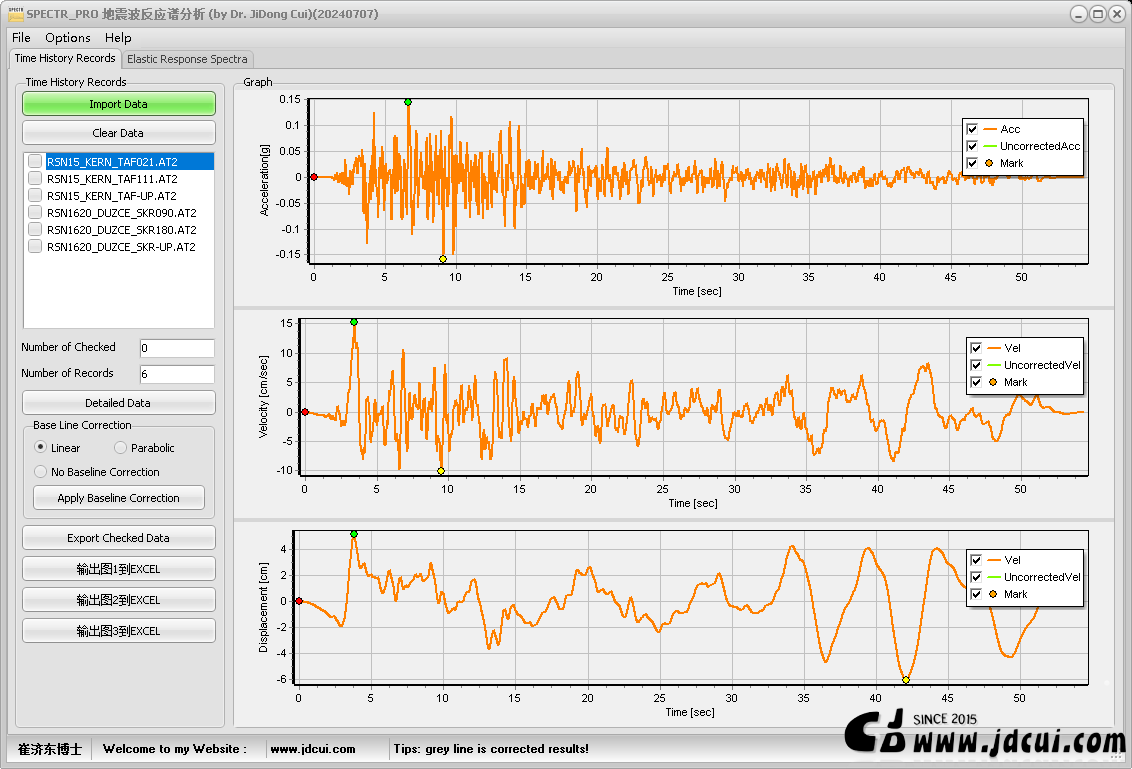Click the green peak marker on acceleration graph
This screenshot has width=1132, height=769.
tap(408, 103)
